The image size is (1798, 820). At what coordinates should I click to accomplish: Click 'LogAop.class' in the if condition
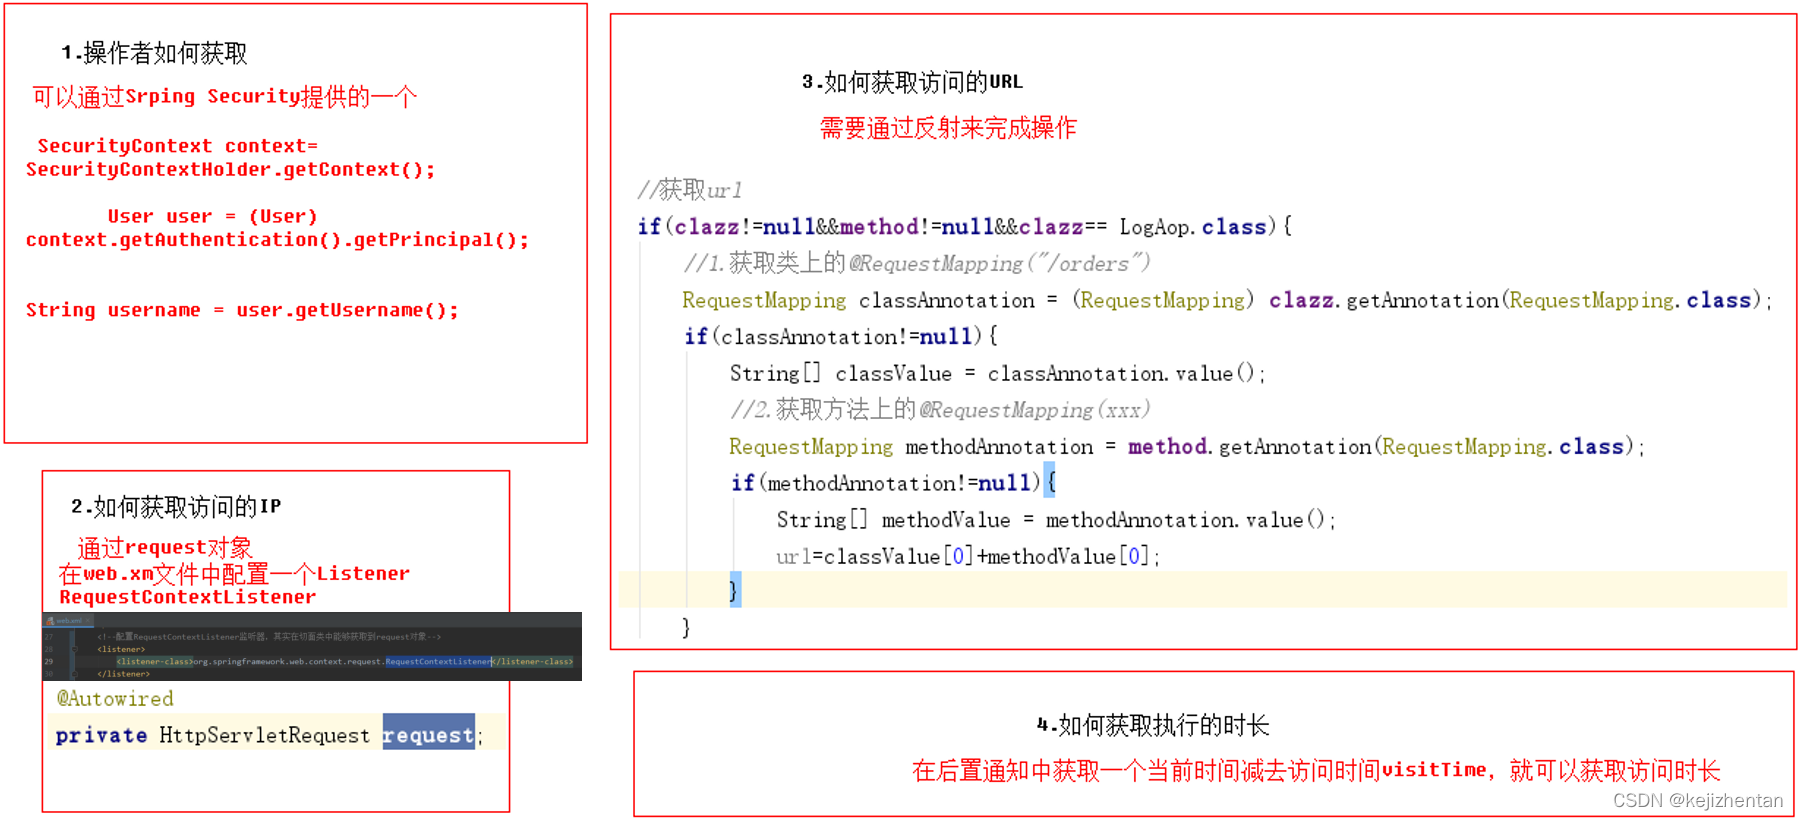click(1193, 227)
